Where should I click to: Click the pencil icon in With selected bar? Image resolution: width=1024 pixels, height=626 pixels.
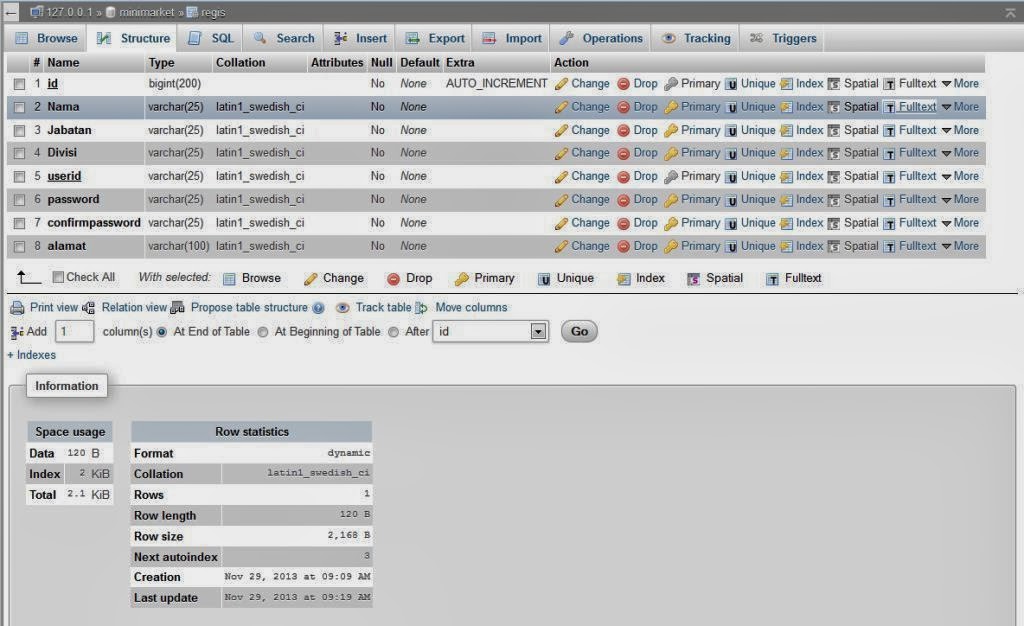pos(311,279)
